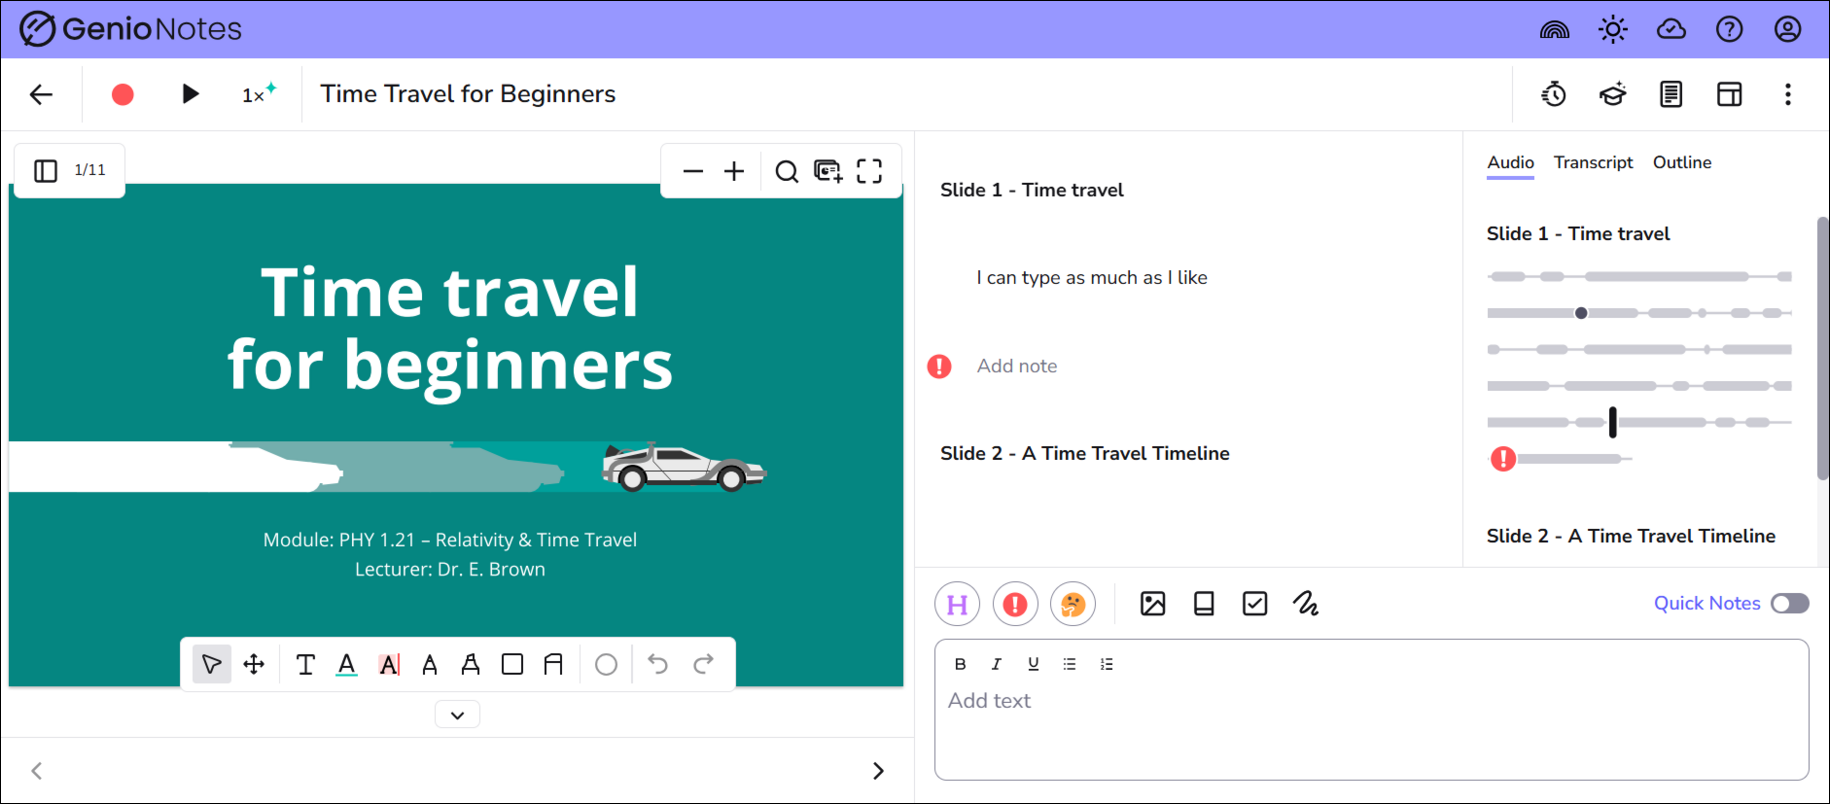The image size is (1830, 804).
Task: Go to the next slide
Action: (x=877, y=770)
